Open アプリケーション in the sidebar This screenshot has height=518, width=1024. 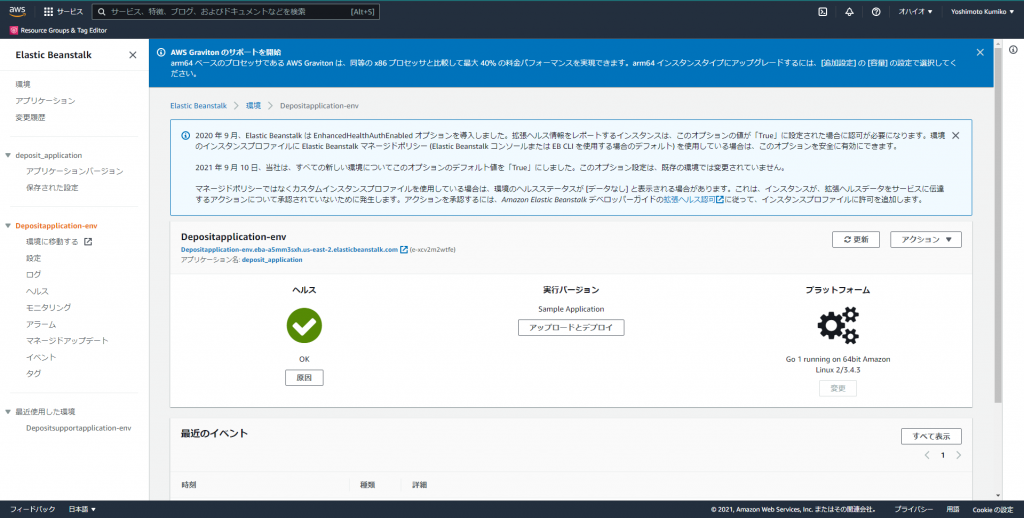(x=45, y=101)
